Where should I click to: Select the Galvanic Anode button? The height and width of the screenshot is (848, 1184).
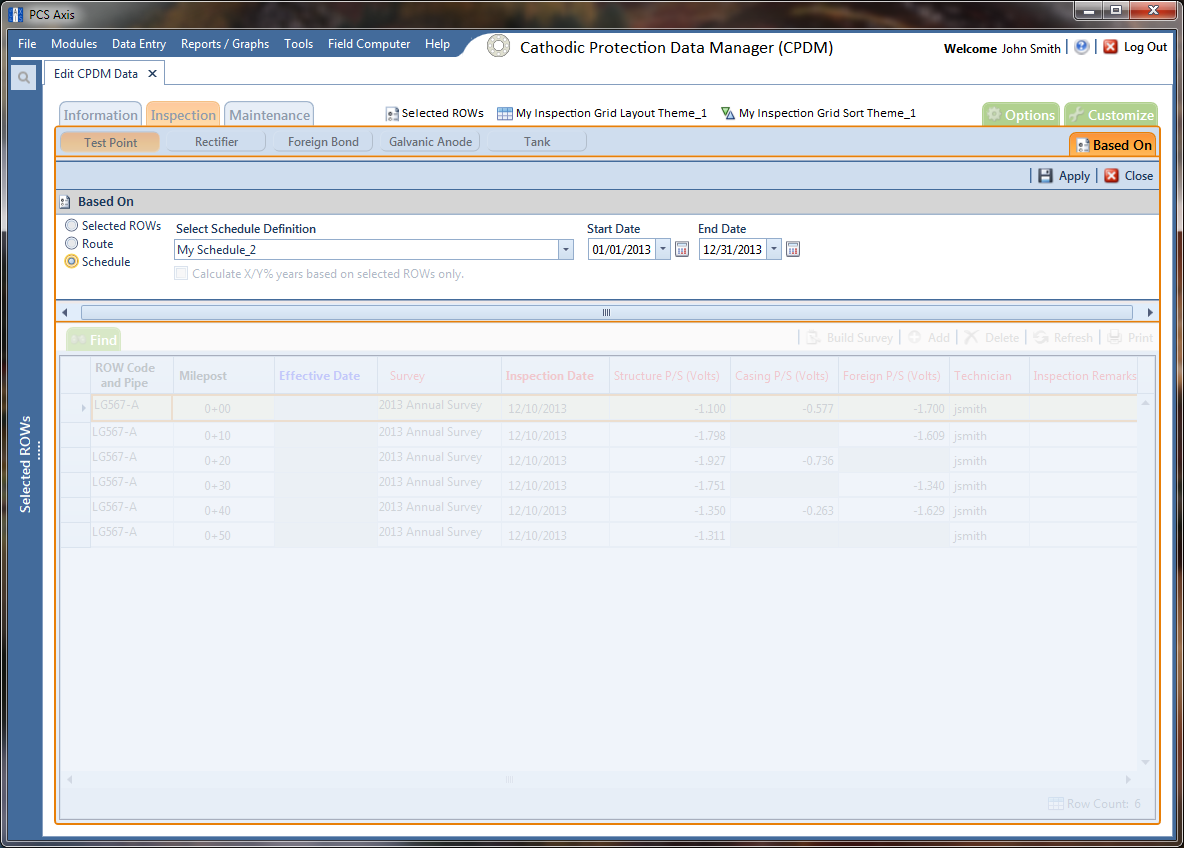(430, 141)
